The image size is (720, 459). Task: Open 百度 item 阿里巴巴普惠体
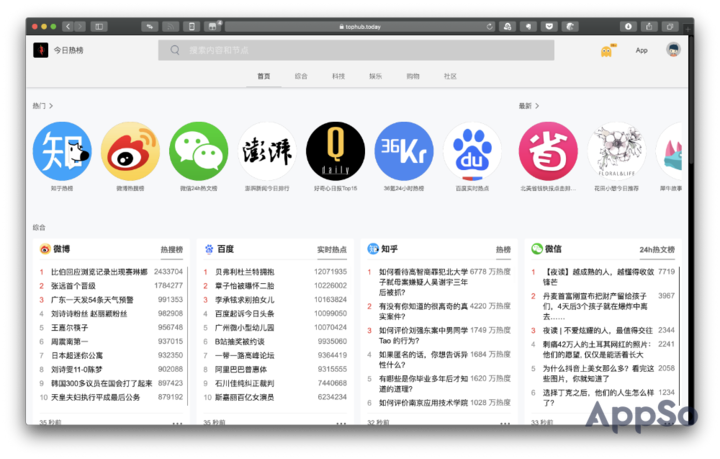[241, 369]
